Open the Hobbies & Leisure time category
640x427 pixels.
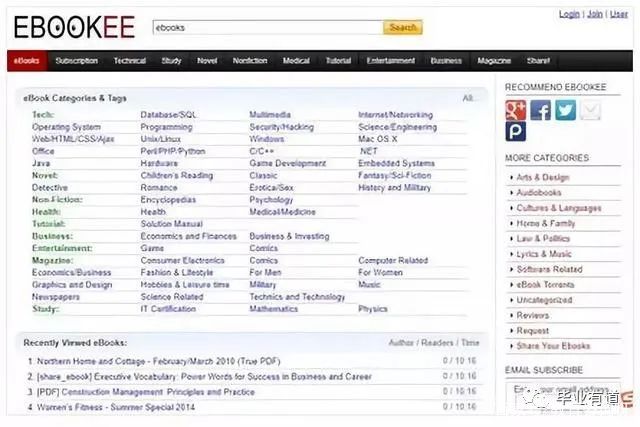(185, 285)
